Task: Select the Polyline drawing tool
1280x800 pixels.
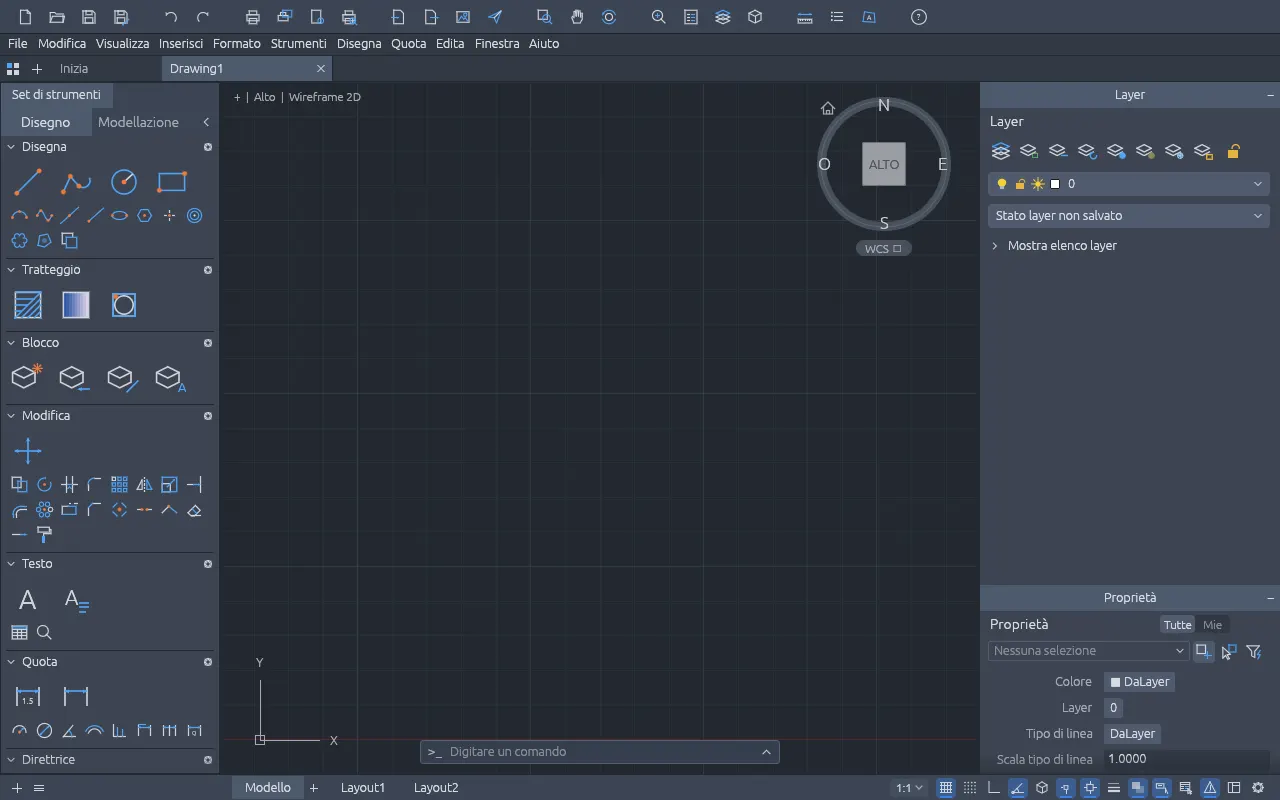Action: tap(76, 182)
